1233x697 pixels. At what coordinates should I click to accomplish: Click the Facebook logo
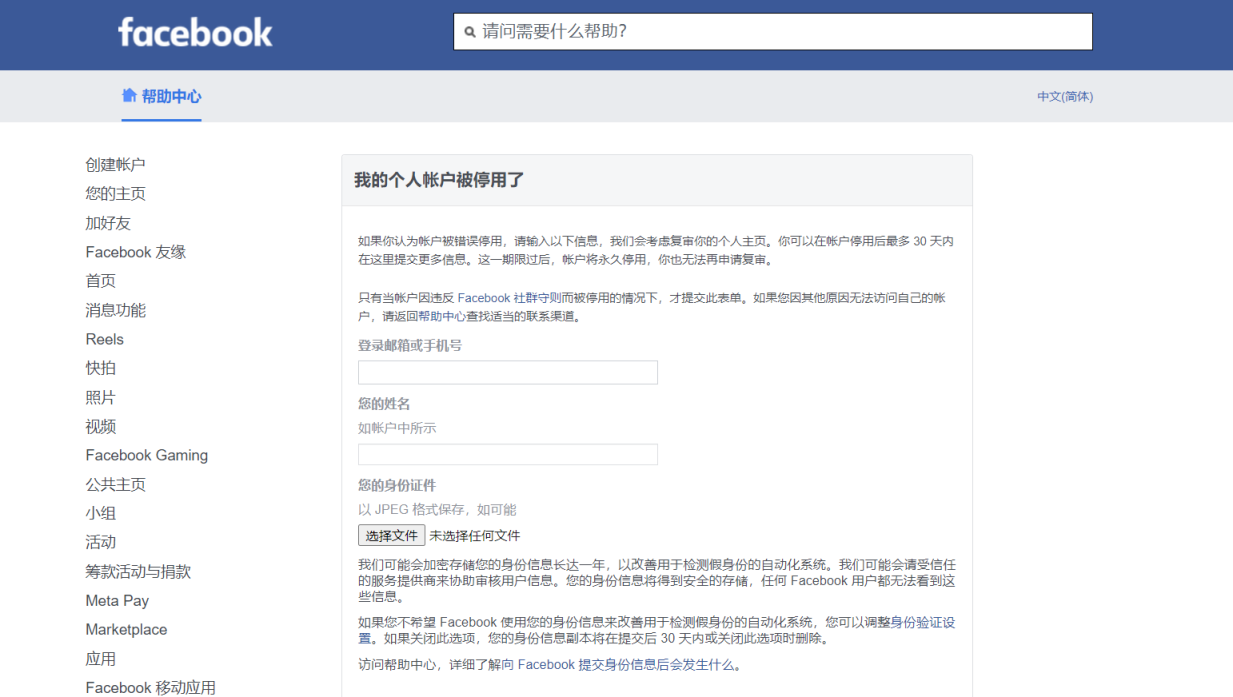[194, 31]
